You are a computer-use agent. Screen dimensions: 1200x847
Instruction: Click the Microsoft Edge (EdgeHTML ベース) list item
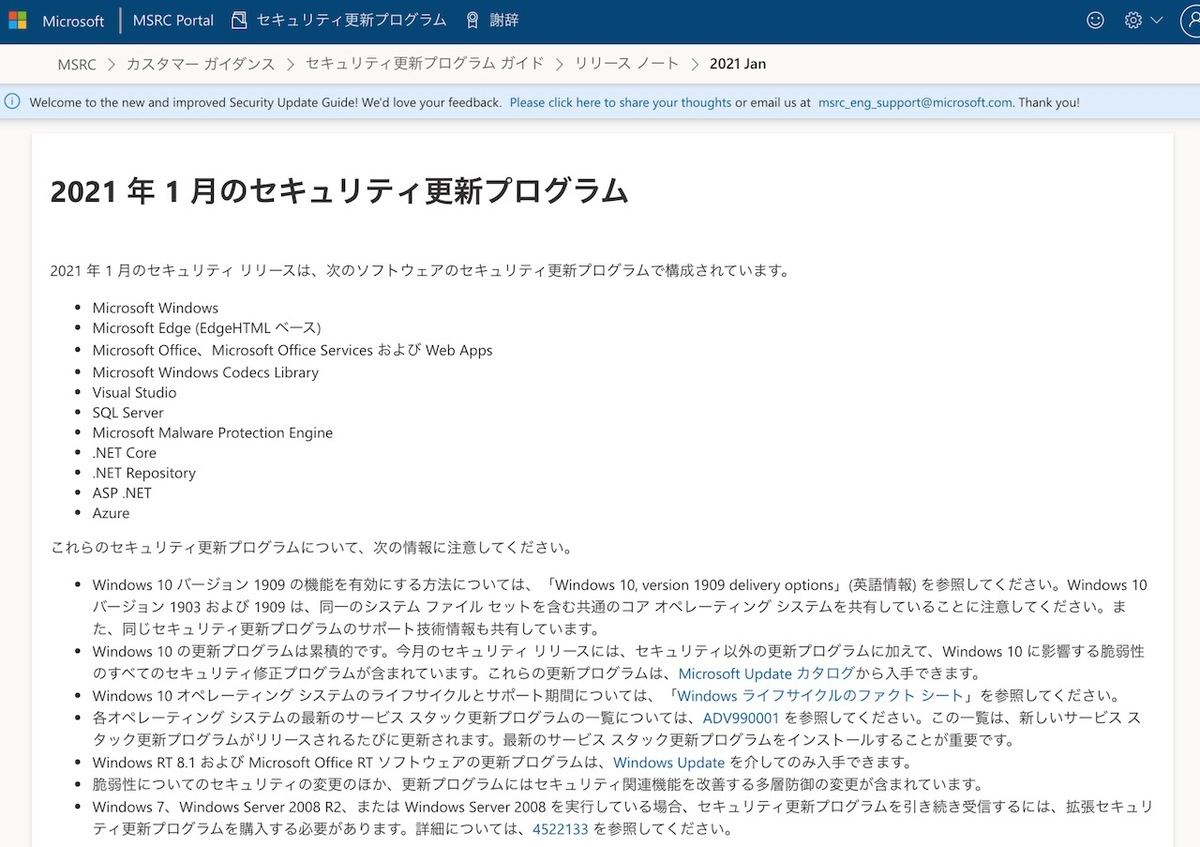[207, 328]
